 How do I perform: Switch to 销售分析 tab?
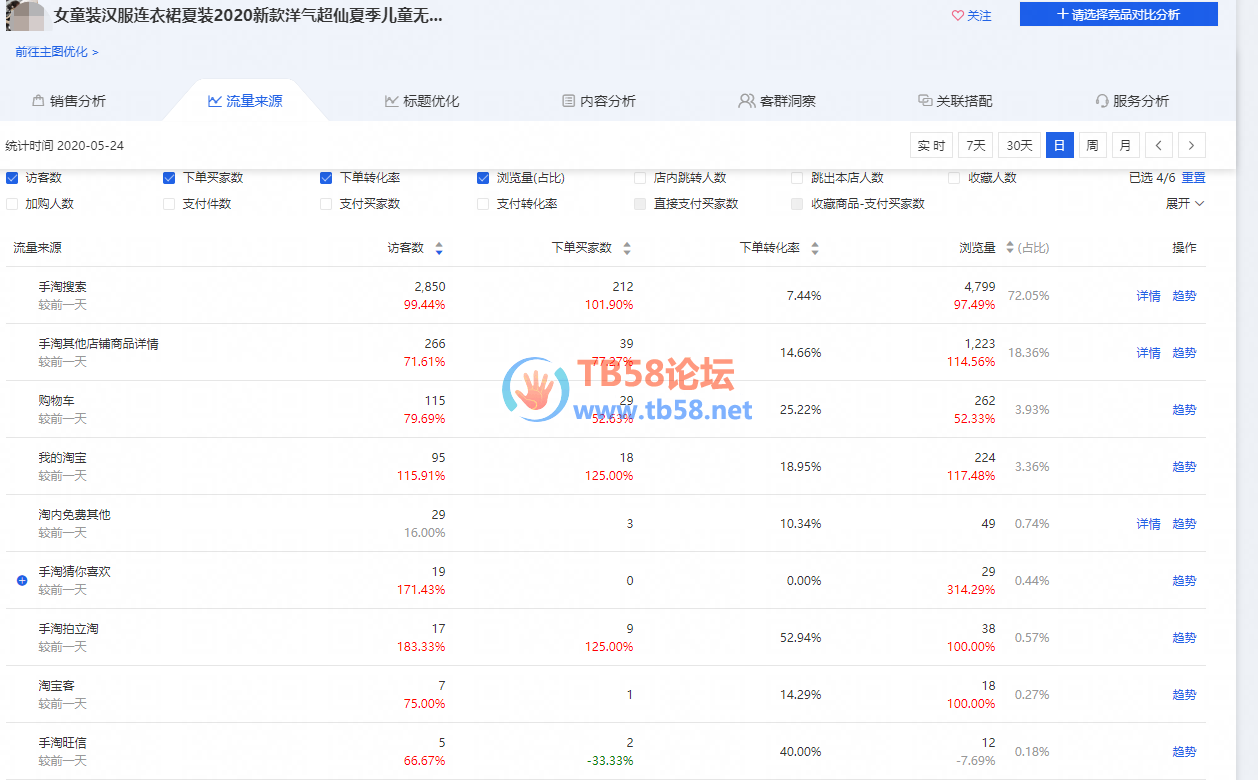click(69, 101)
